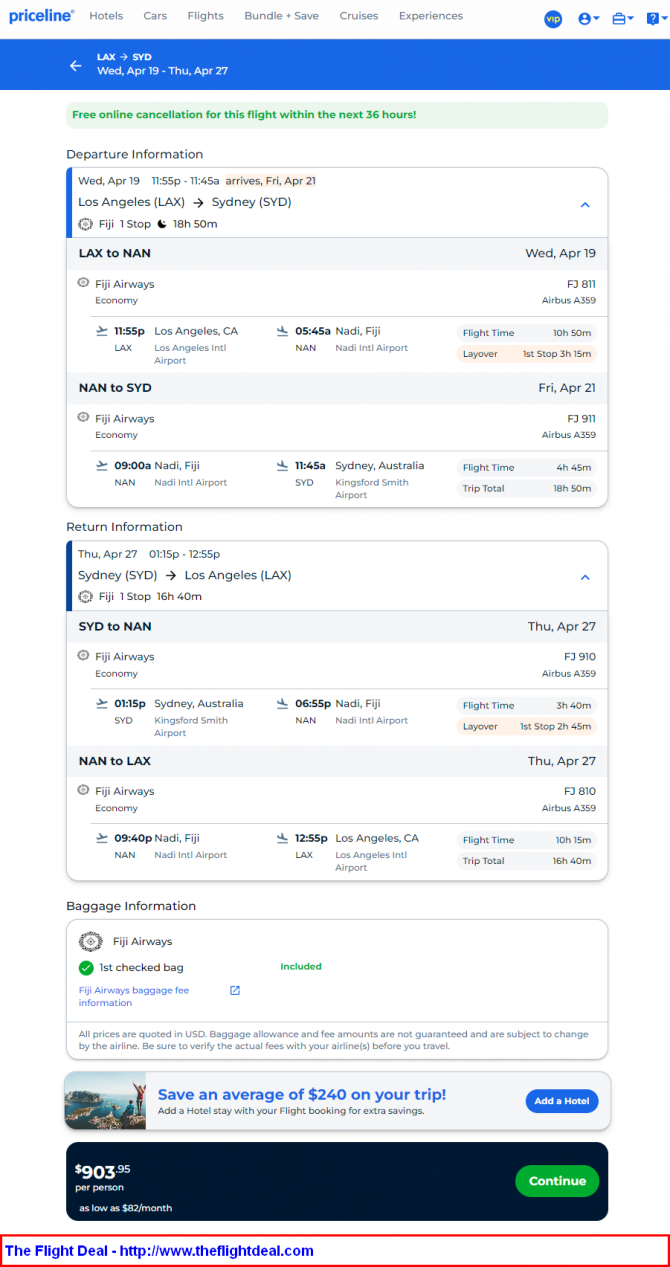Click the LAX → SYD route header

coord(124,57)
